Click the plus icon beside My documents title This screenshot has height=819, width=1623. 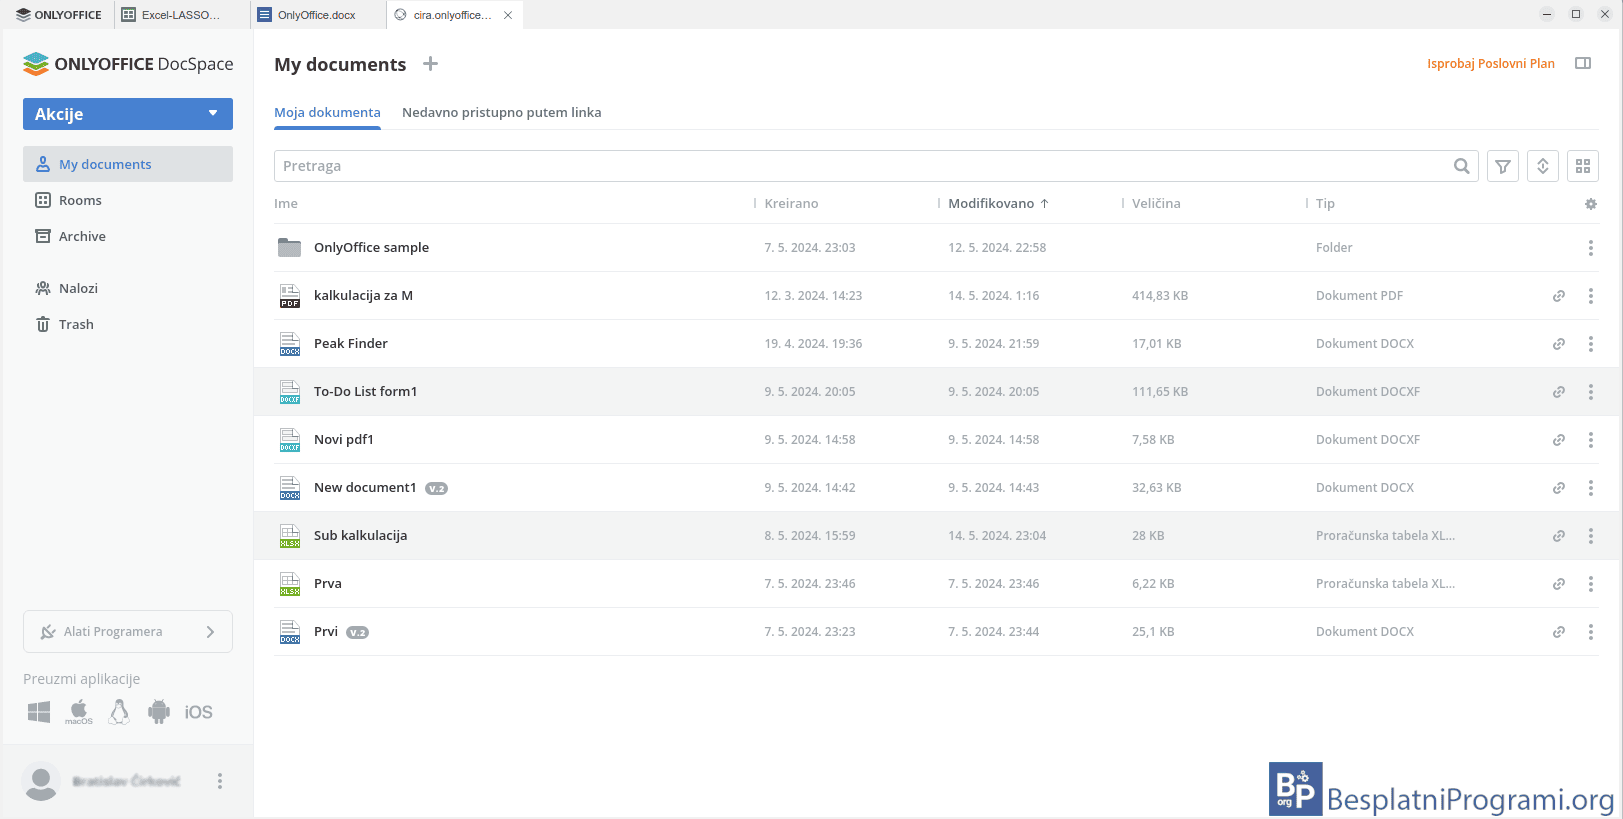430,64
